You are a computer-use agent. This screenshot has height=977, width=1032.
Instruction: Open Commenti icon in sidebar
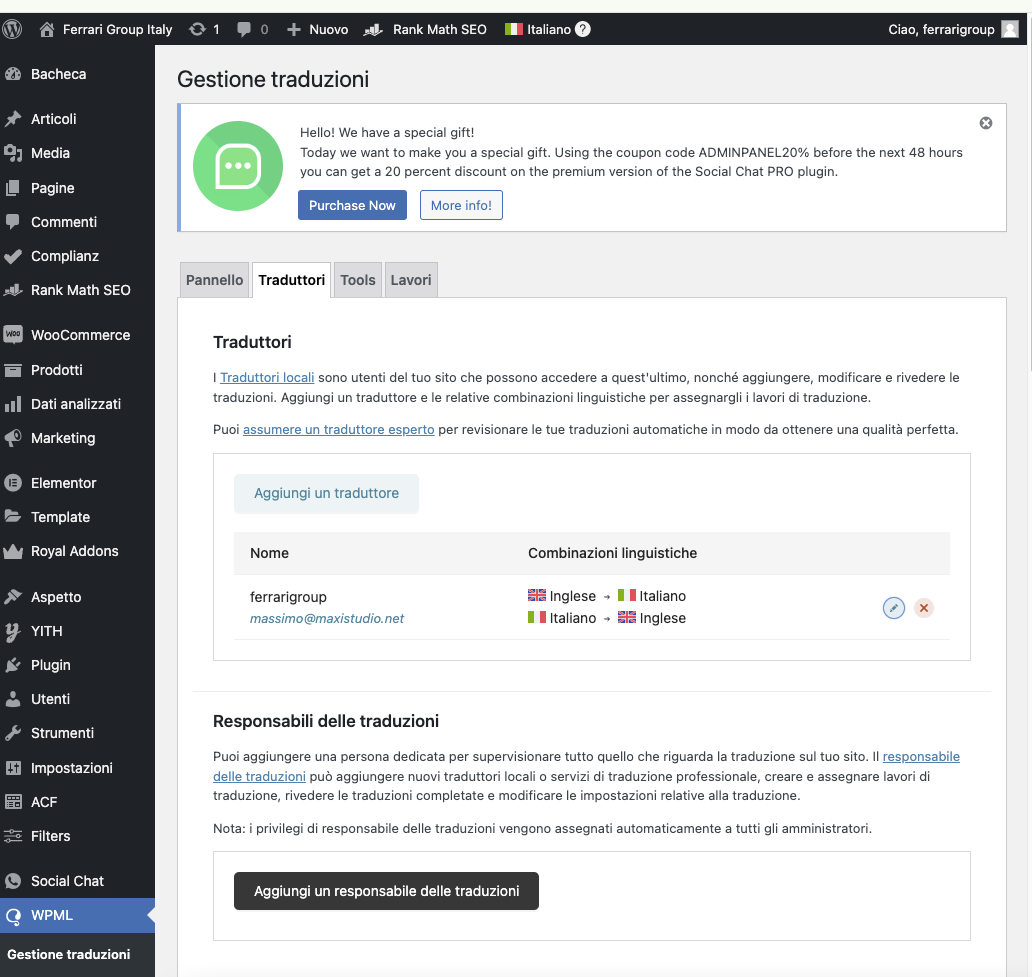point(13,222)
